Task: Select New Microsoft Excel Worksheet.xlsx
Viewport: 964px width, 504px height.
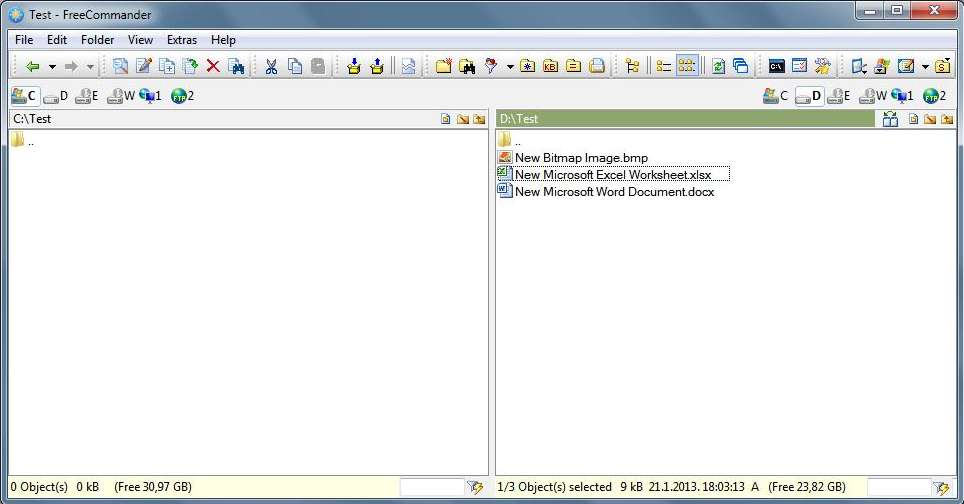Action: point(614,175)
